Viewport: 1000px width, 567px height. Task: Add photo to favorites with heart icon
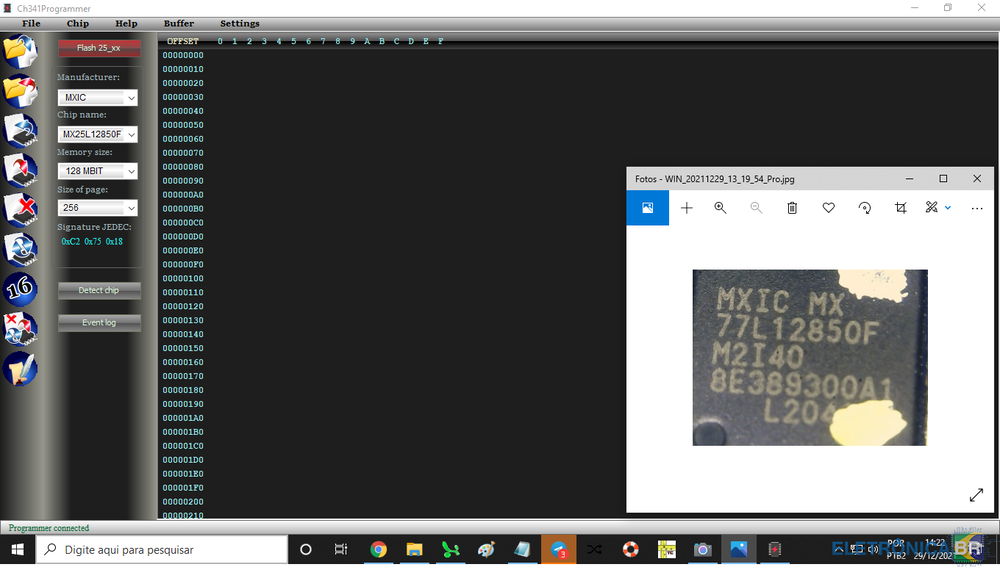tap(828, 208)
